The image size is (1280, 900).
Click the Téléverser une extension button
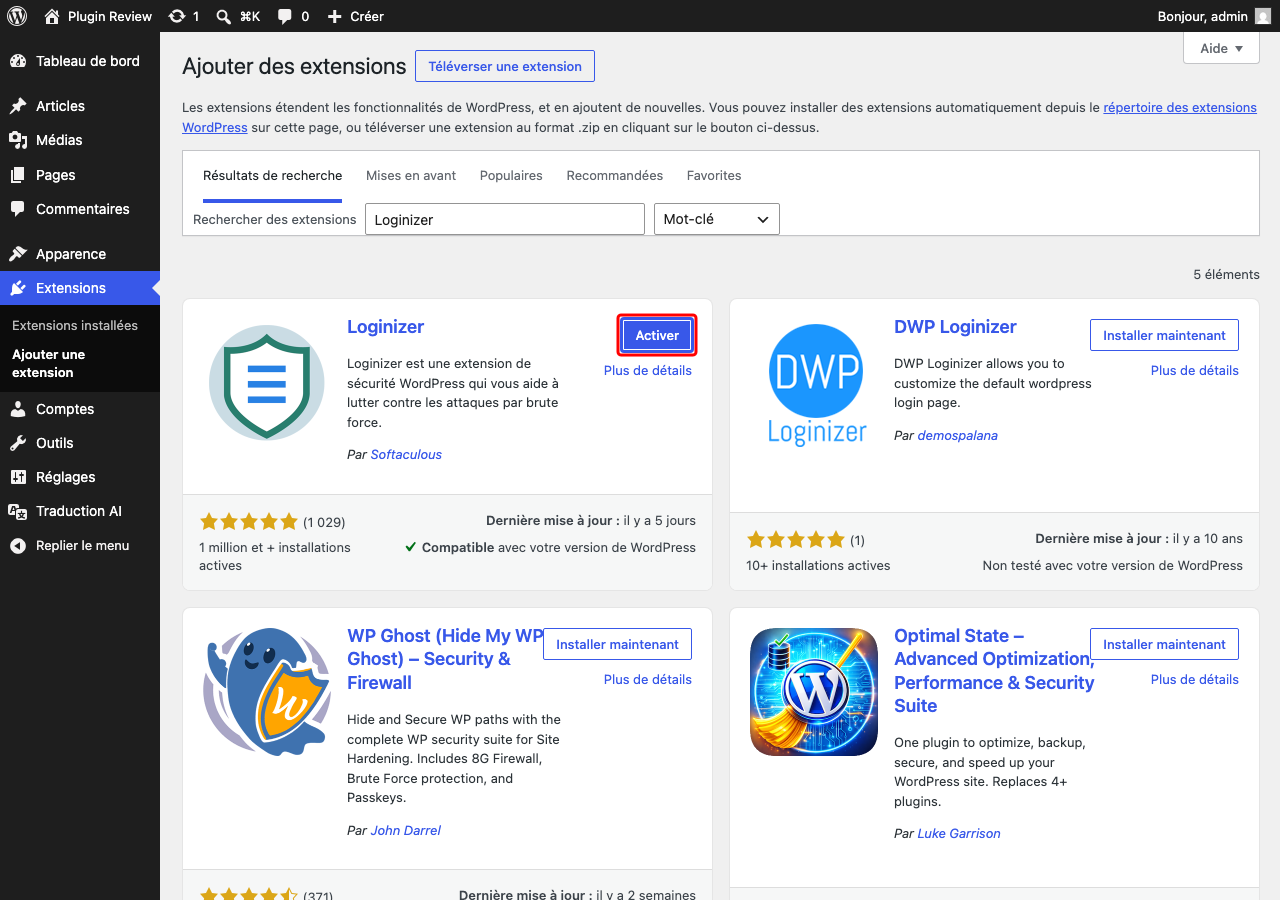point(505,66)
